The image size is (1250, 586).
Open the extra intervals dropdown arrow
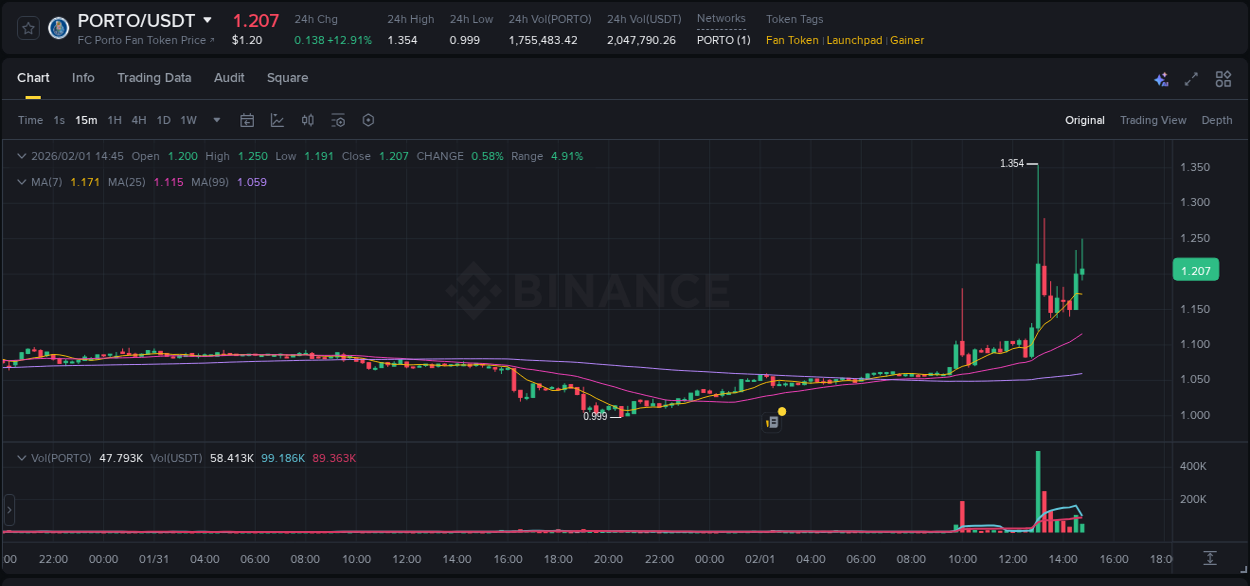[215, 120]
